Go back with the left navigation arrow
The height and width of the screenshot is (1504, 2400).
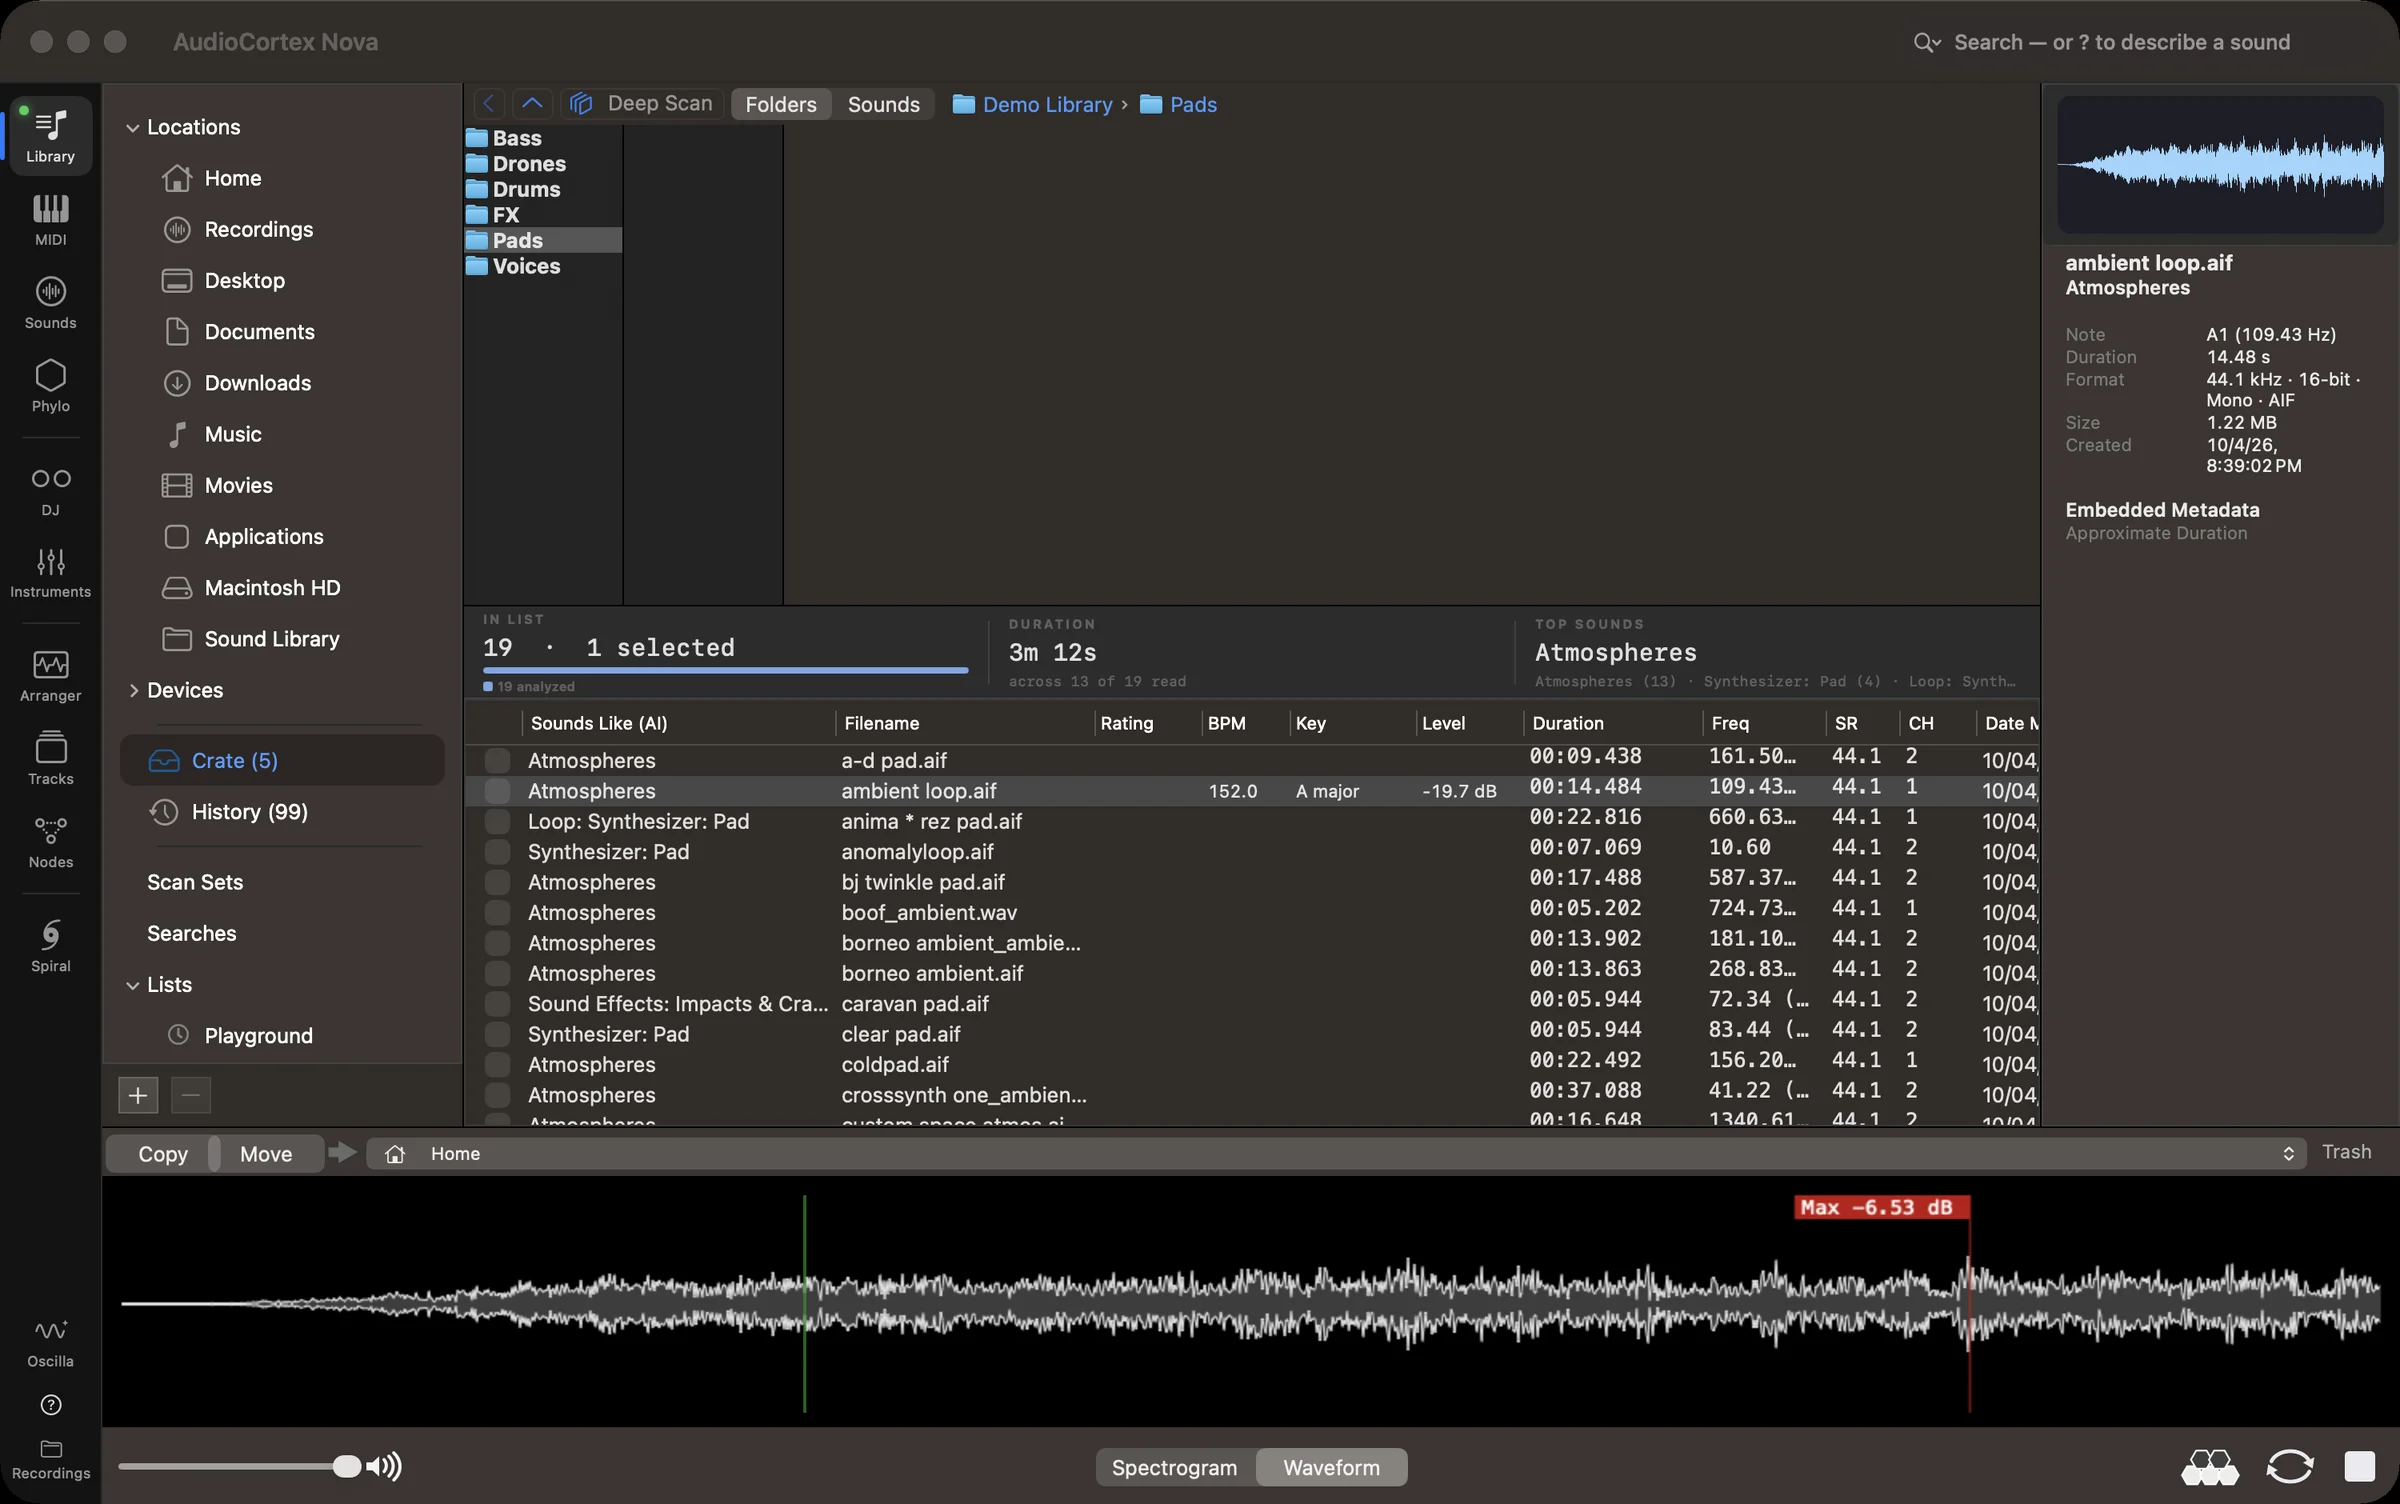click(489, 103)
